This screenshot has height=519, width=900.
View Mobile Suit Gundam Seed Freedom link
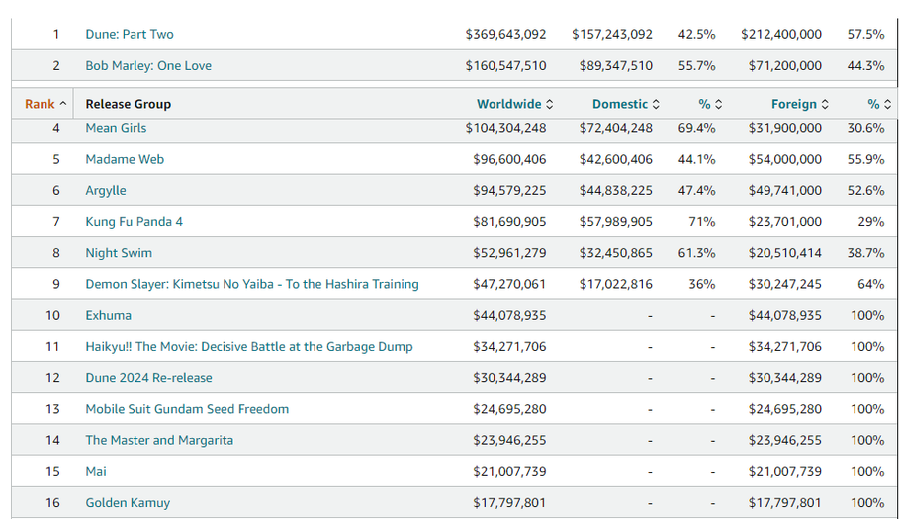coord(187,409)
